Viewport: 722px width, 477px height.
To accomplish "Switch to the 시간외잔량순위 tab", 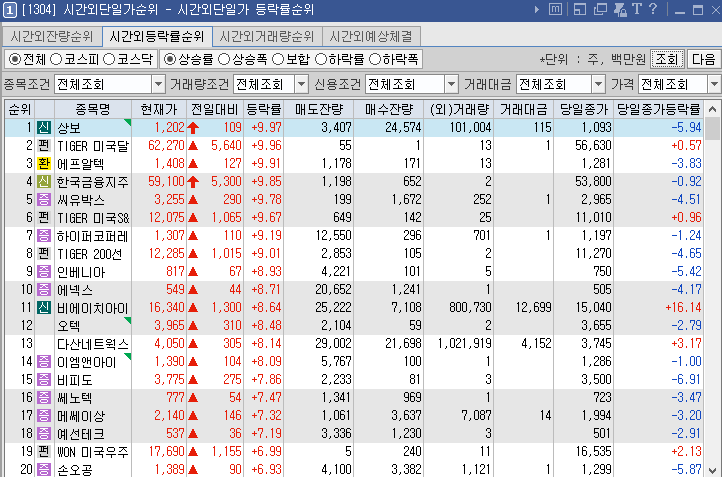I will [52, 36].
